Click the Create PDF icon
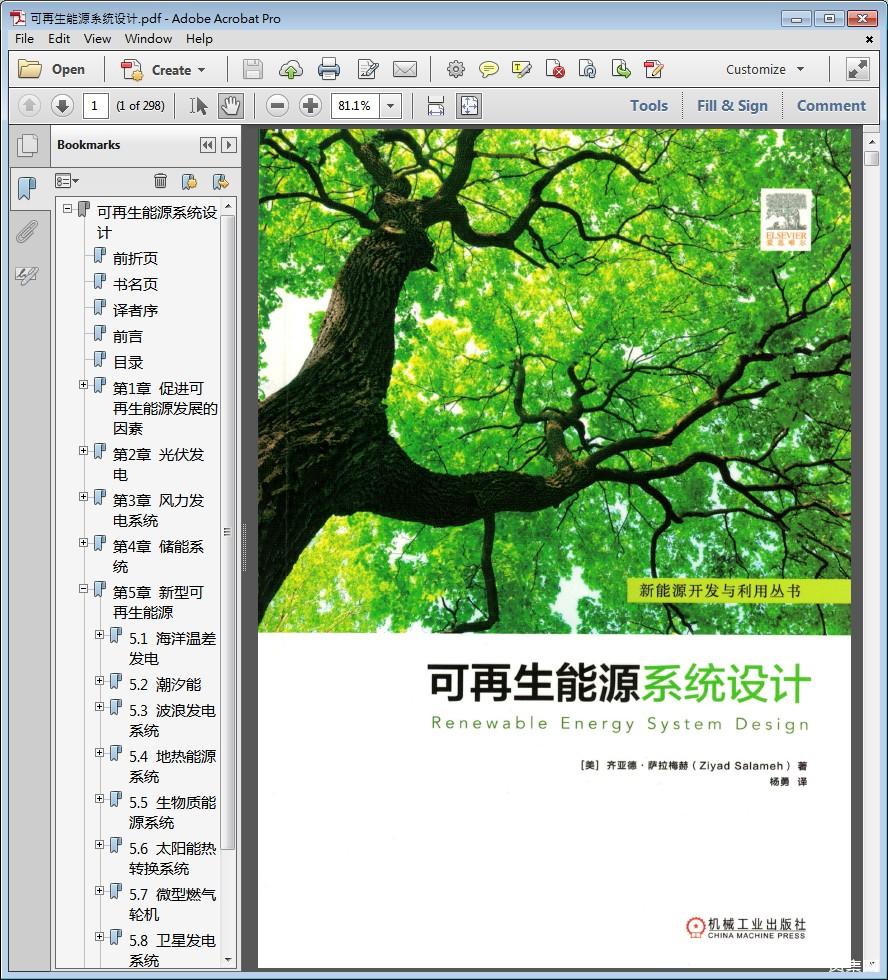This screenshot has width=888, height=980. [132, 69]
